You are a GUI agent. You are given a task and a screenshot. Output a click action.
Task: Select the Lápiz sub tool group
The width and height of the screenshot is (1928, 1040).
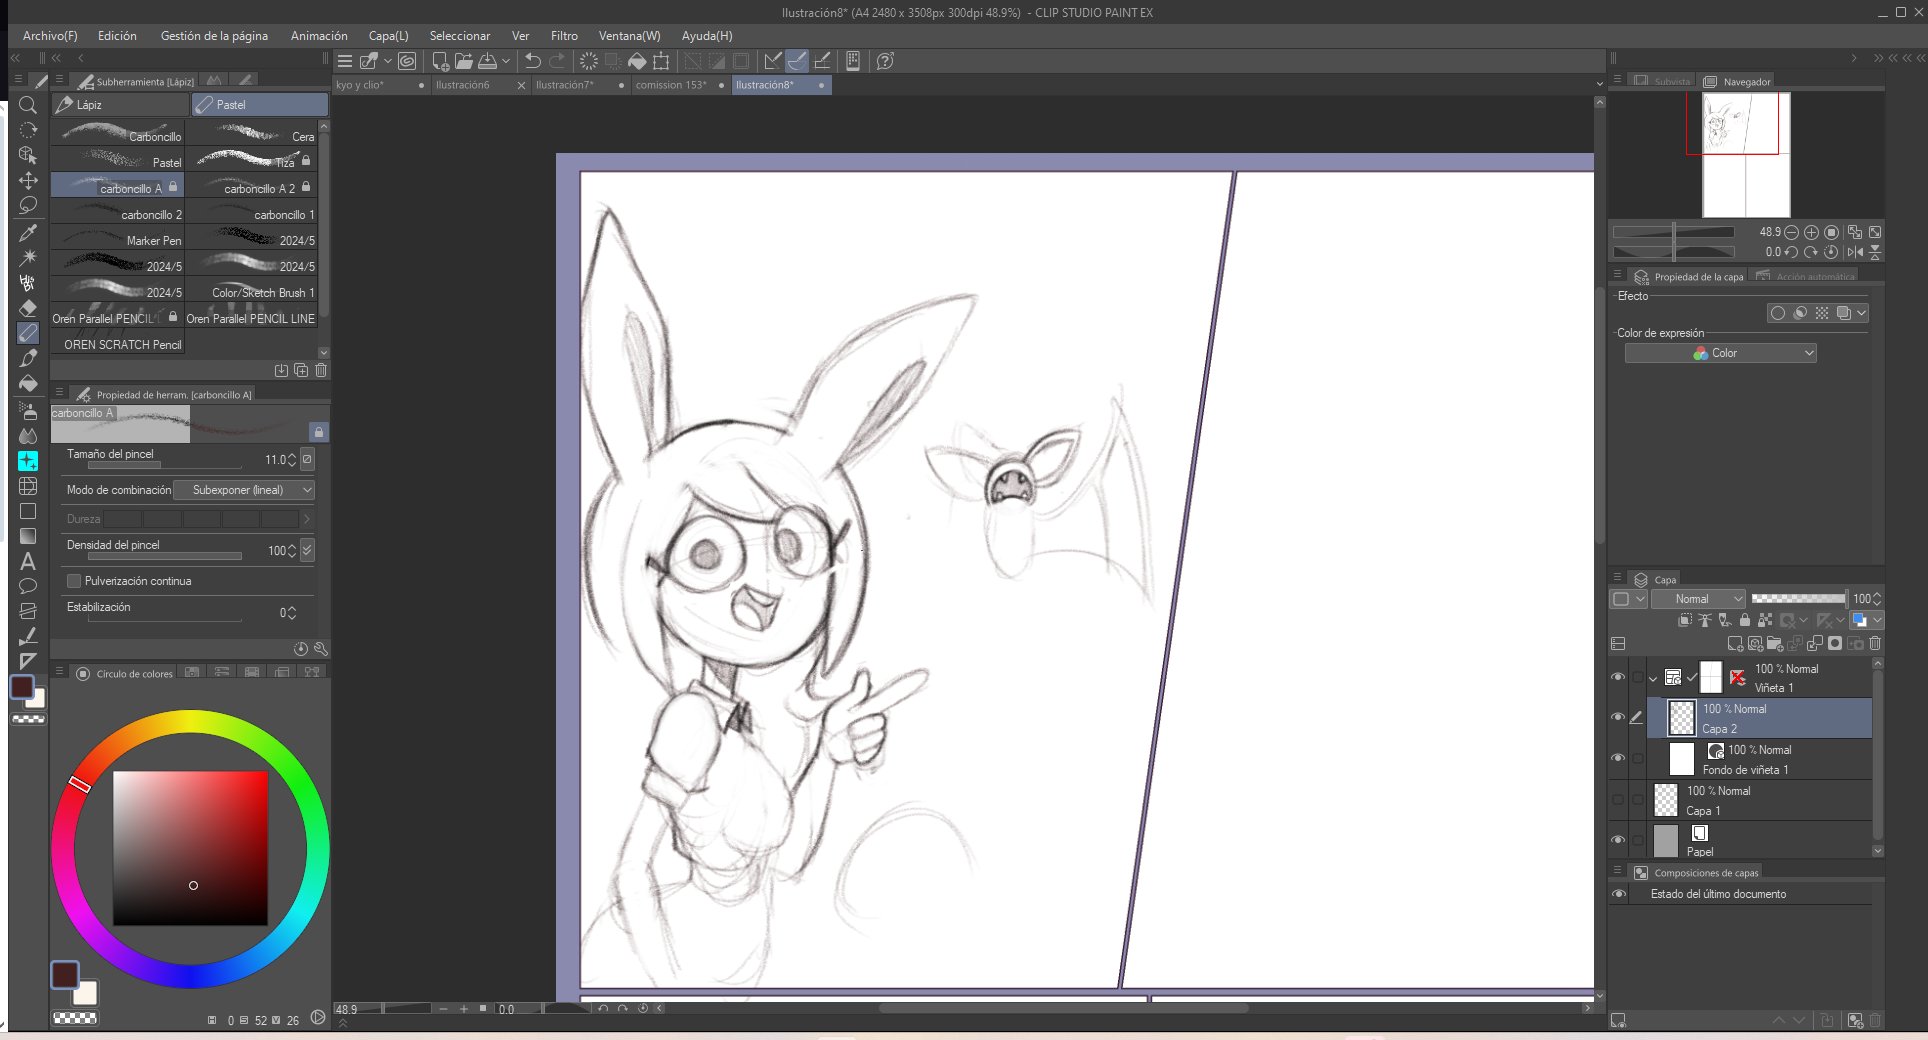(121, 104)
